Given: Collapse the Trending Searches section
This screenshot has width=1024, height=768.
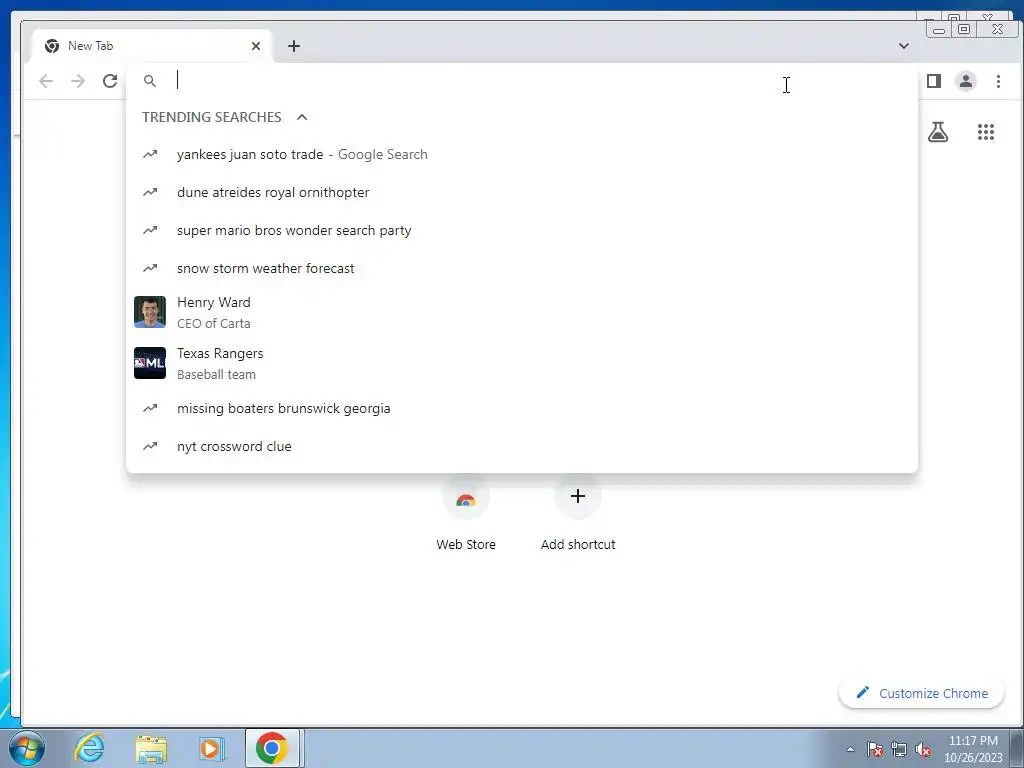Looking at the screenshot, I should click(x=302, y=118).
